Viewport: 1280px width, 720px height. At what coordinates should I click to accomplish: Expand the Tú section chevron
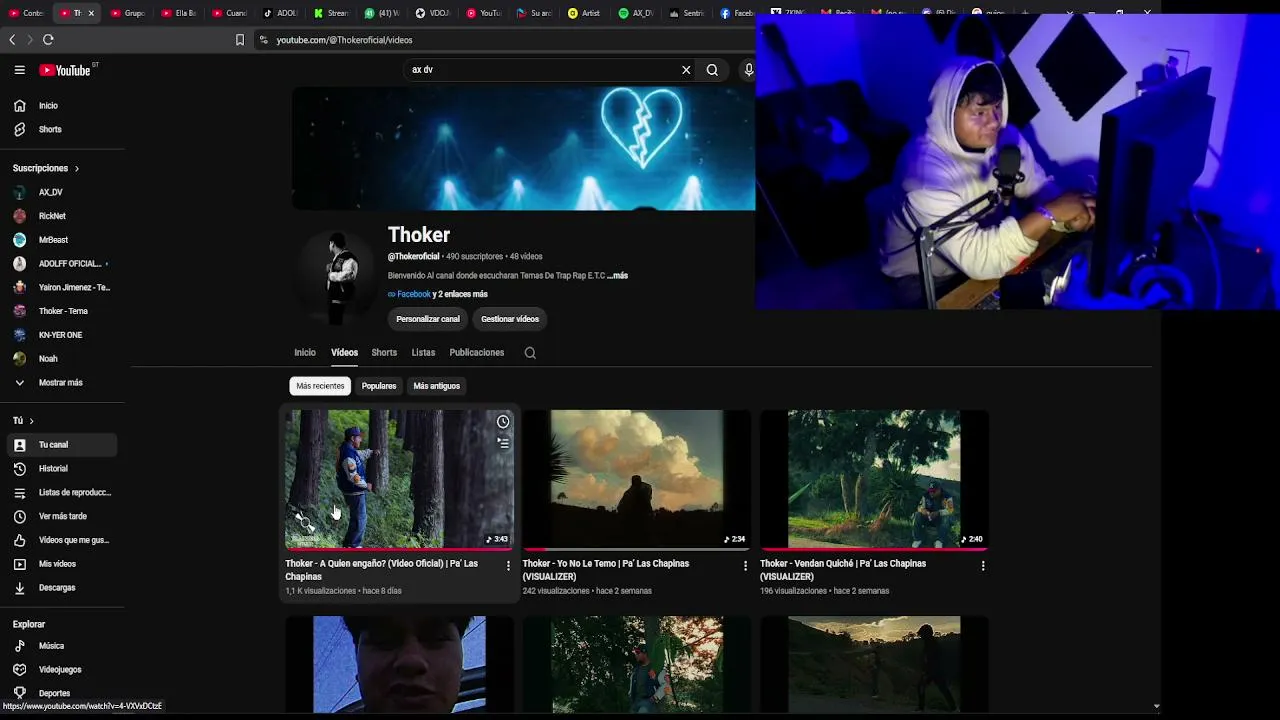point(31,421)
